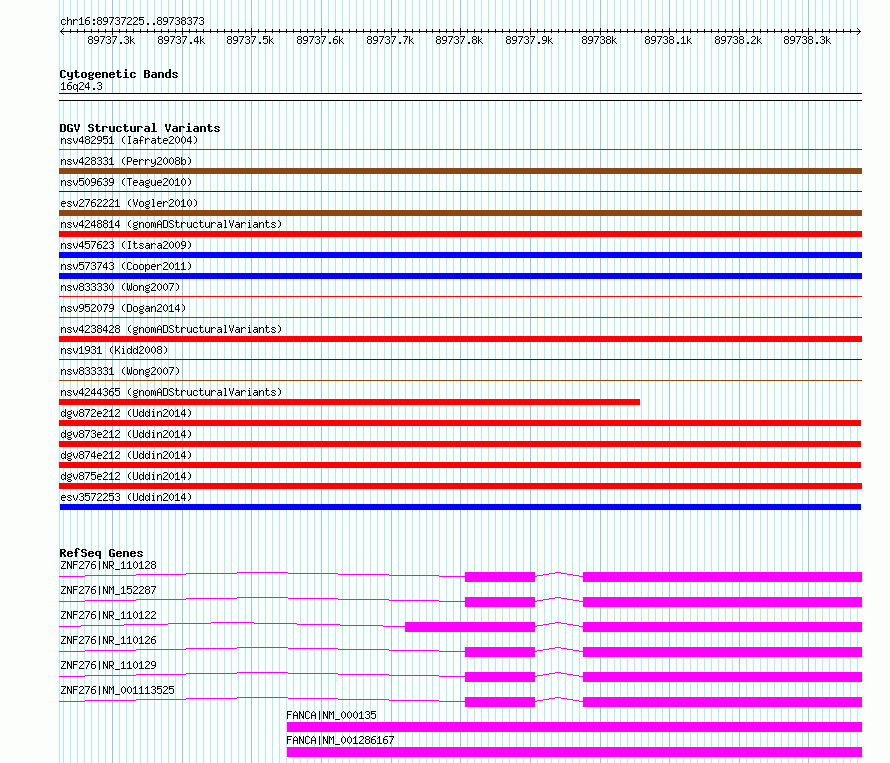Open variant nsv833330 (Wong2007)
The height and width of the screenshot is (763, 890).
click(x=120, y=287)
